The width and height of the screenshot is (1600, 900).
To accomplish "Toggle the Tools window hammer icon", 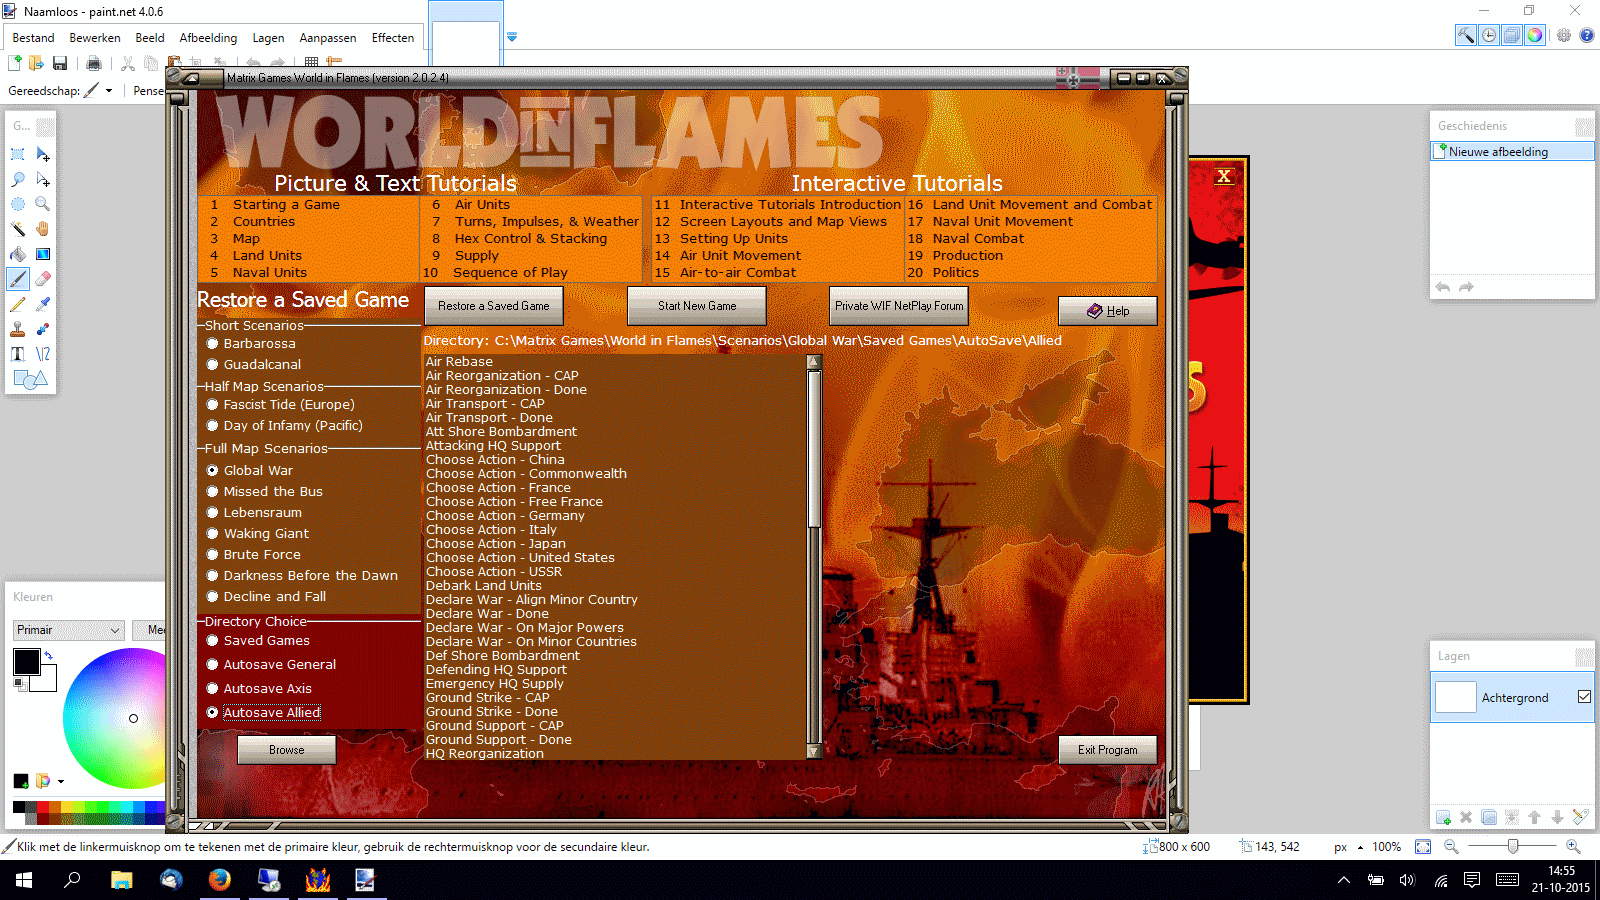I will 1465,35.
